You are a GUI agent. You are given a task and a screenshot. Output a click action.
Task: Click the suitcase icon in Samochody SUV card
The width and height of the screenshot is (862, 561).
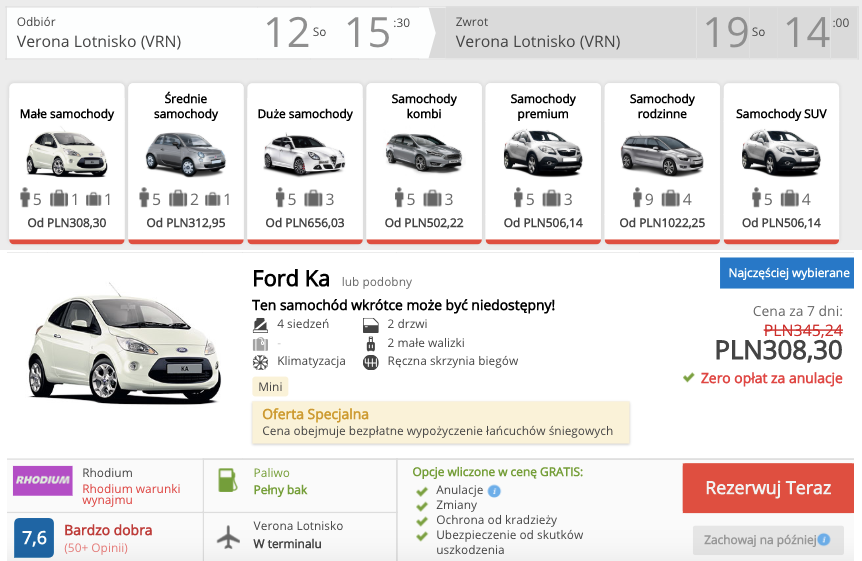click(789, 198)
